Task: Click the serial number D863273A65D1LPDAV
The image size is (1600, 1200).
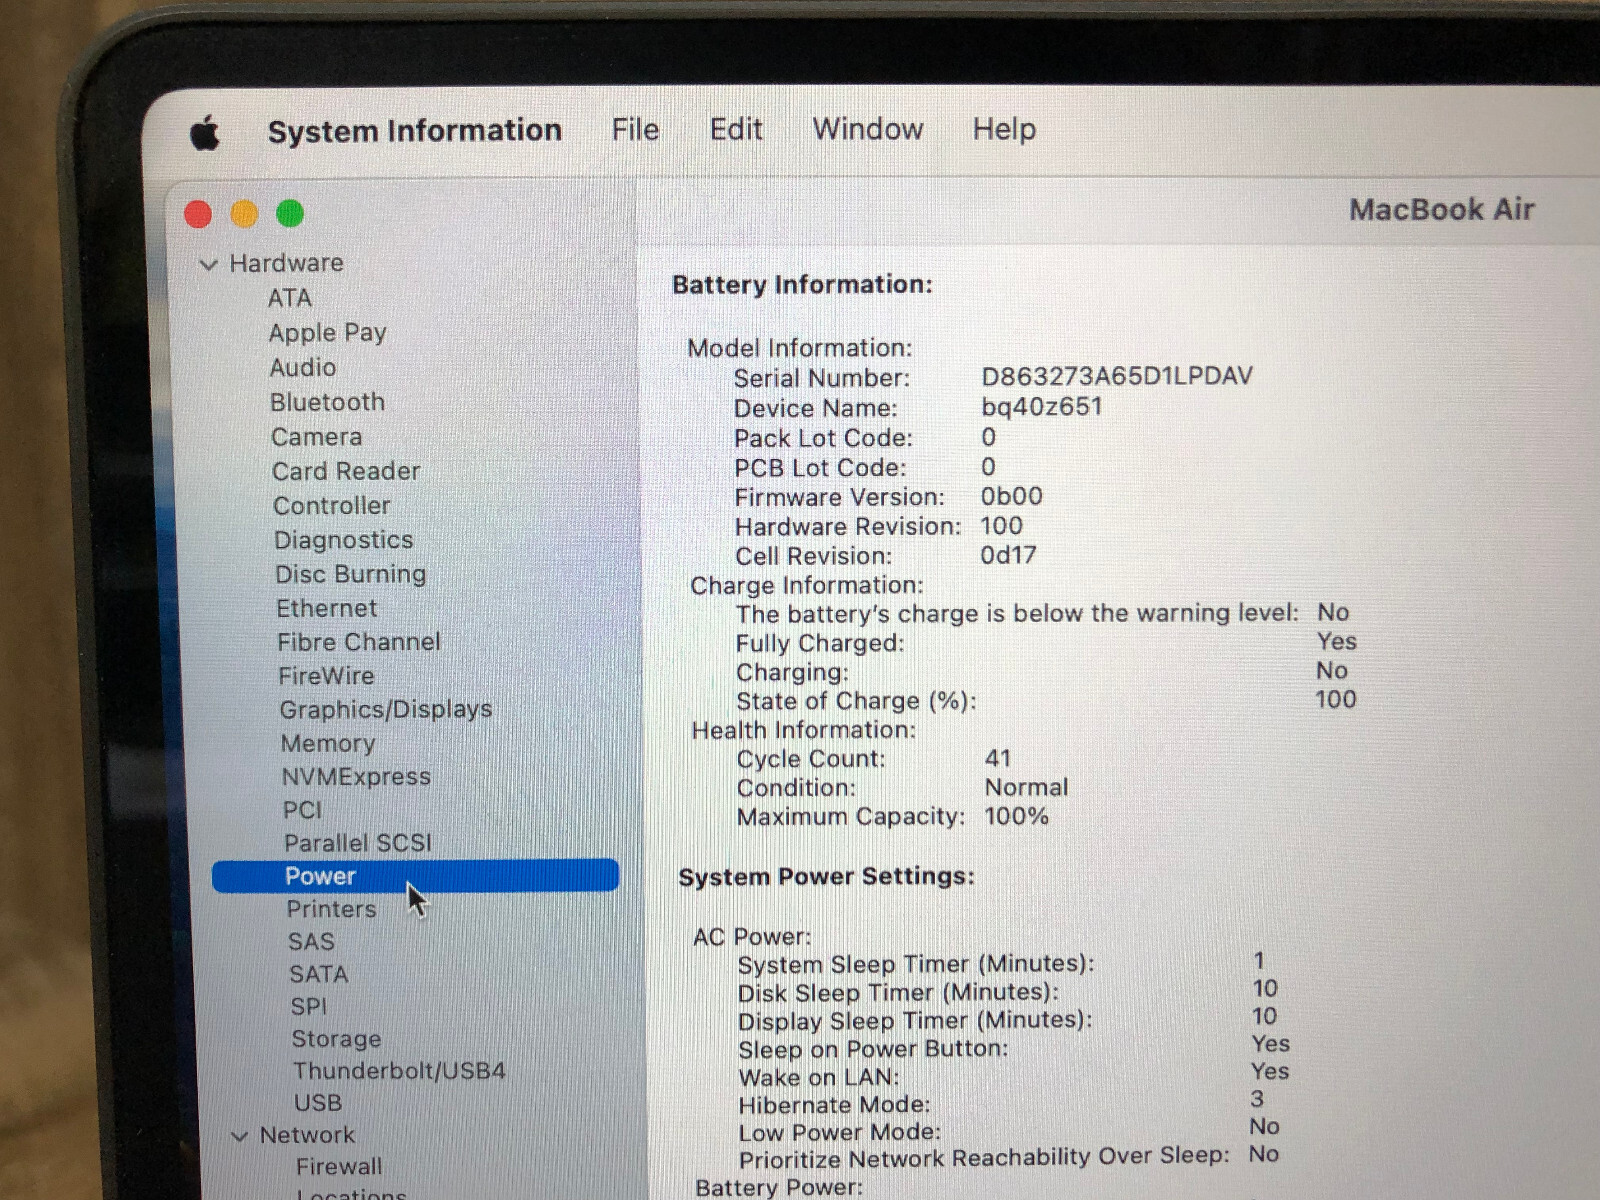Action: [1117, 376]
